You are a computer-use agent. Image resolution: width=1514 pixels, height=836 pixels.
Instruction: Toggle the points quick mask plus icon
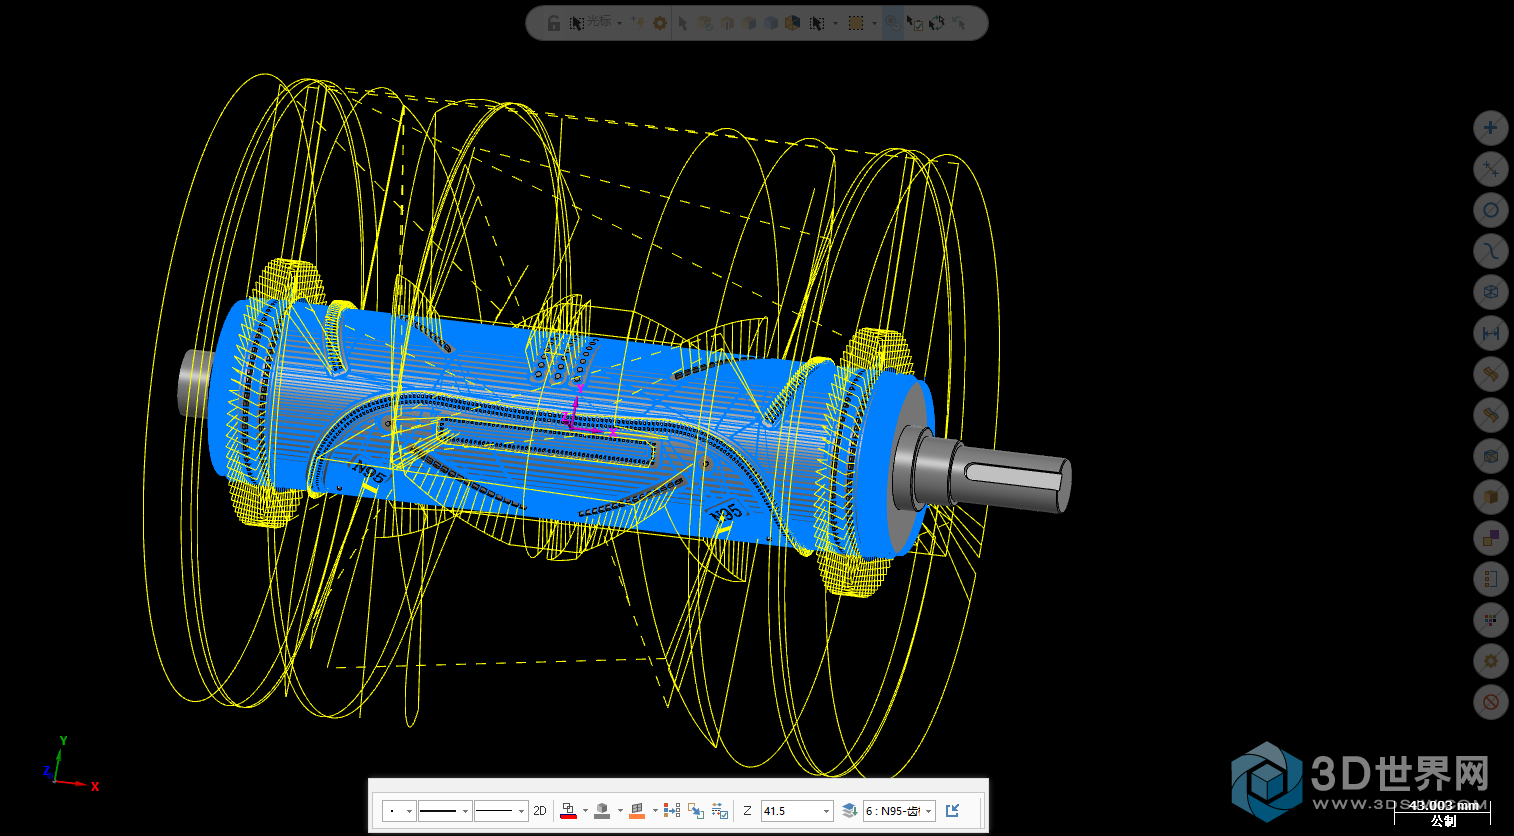click(1490, 128)
